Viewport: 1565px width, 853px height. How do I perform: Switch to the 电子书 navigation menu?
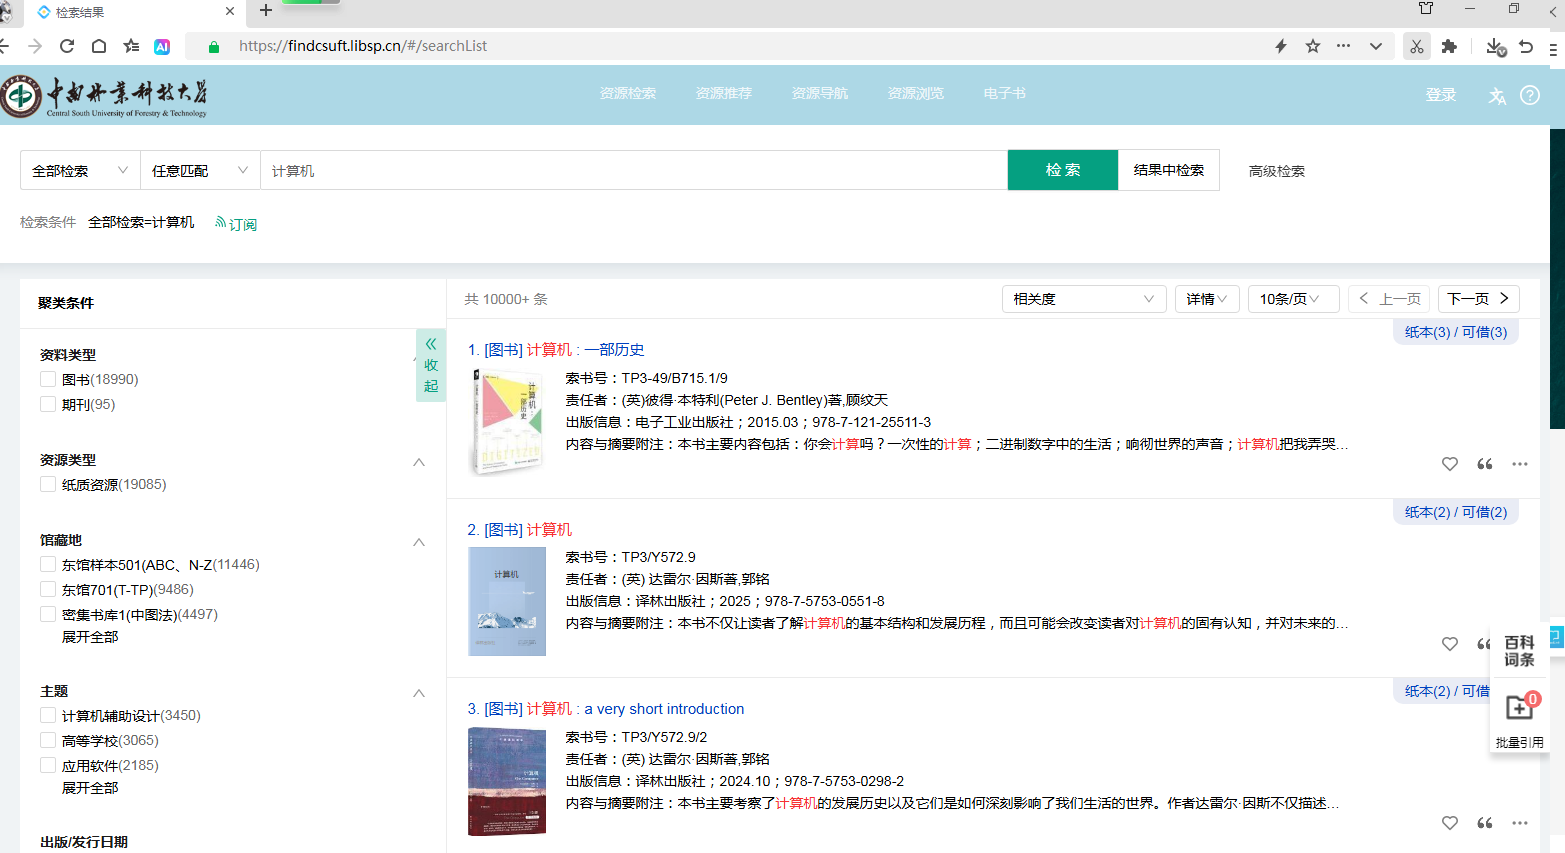click(x=1004, y=93)
